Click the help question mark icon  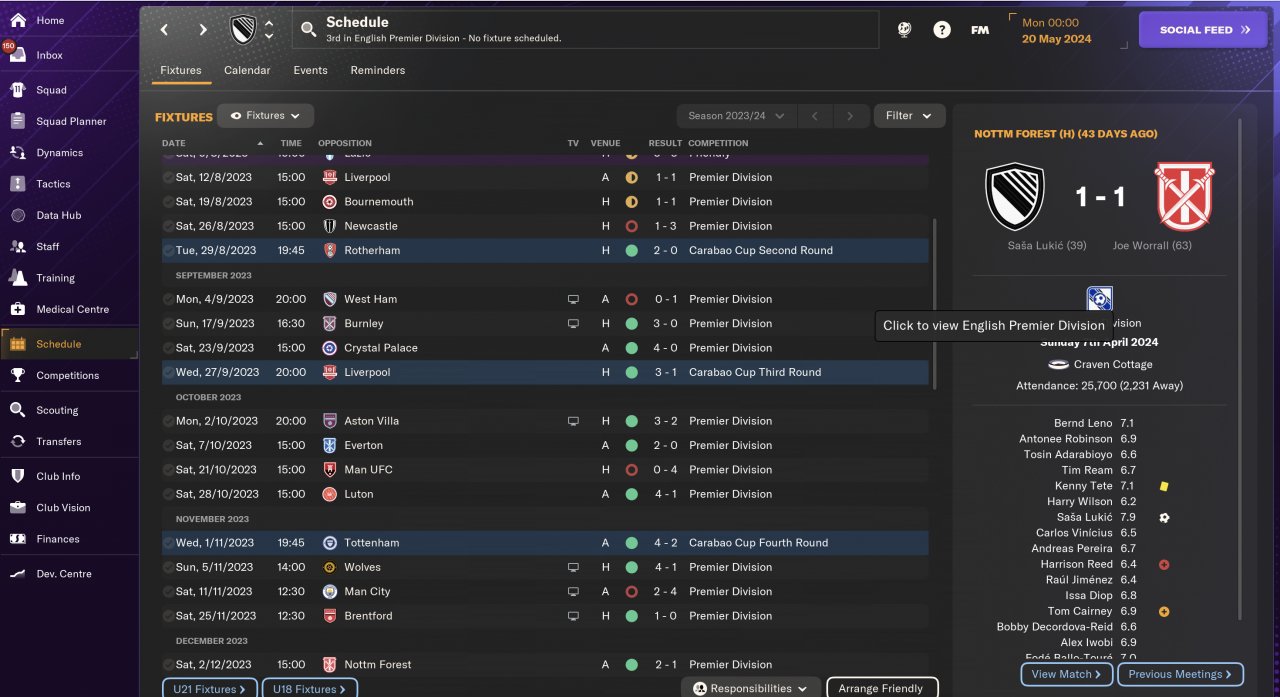pyautogui.click(x=942, y=30)
